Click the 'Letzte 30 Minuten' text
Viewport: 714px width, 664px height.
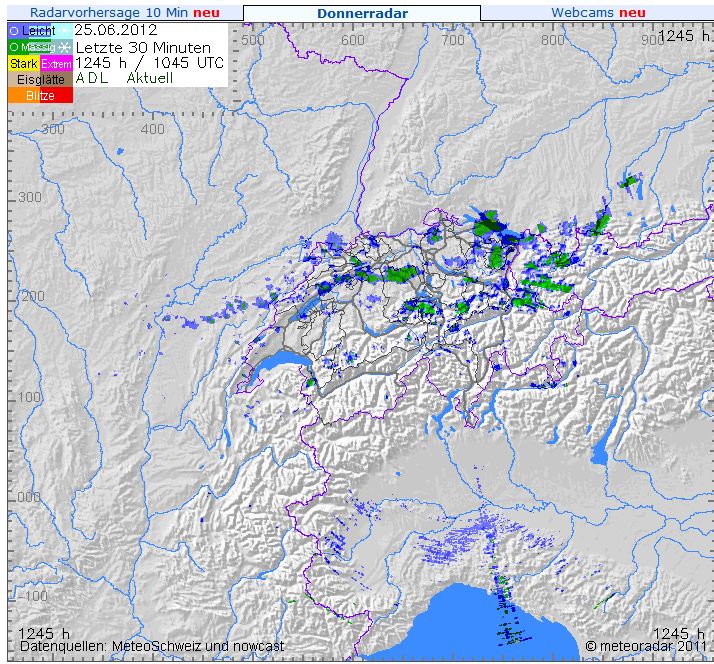pos(143,47)
